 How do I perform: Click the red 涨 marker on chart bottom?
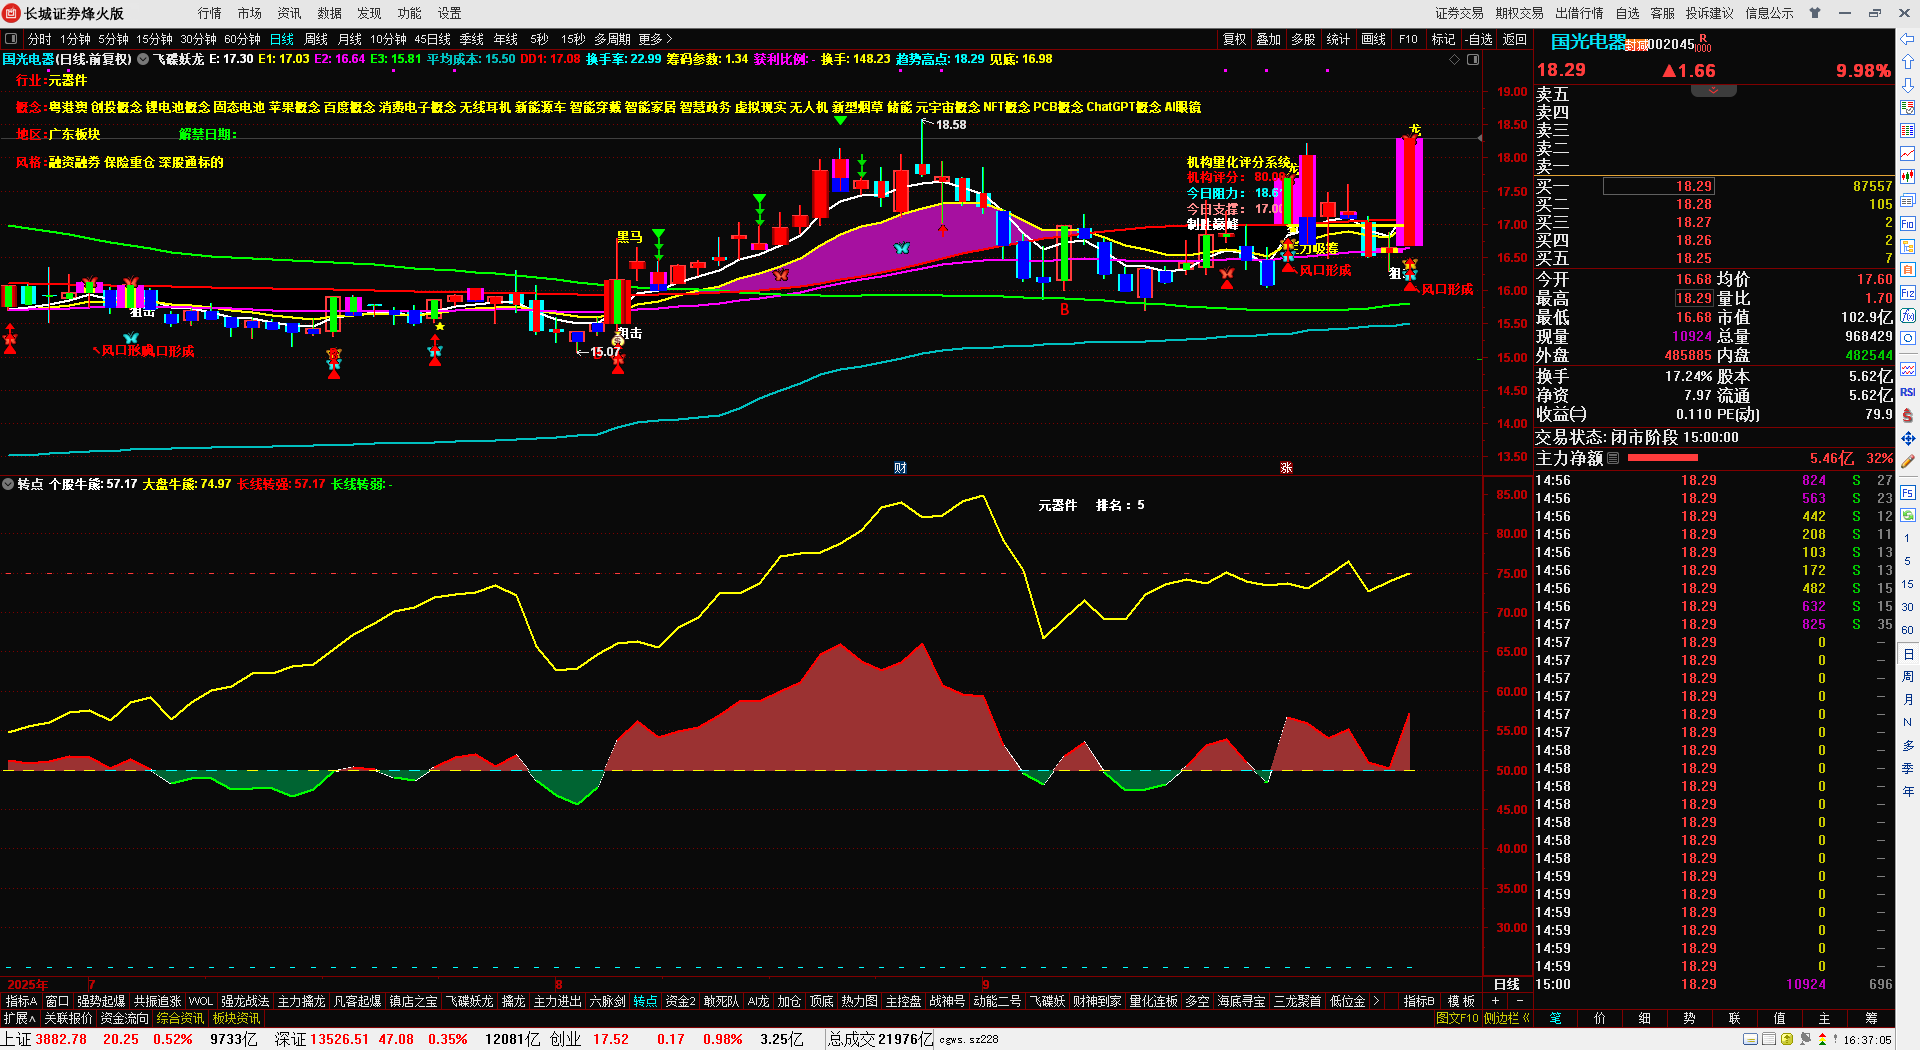tap(1286, 468)
